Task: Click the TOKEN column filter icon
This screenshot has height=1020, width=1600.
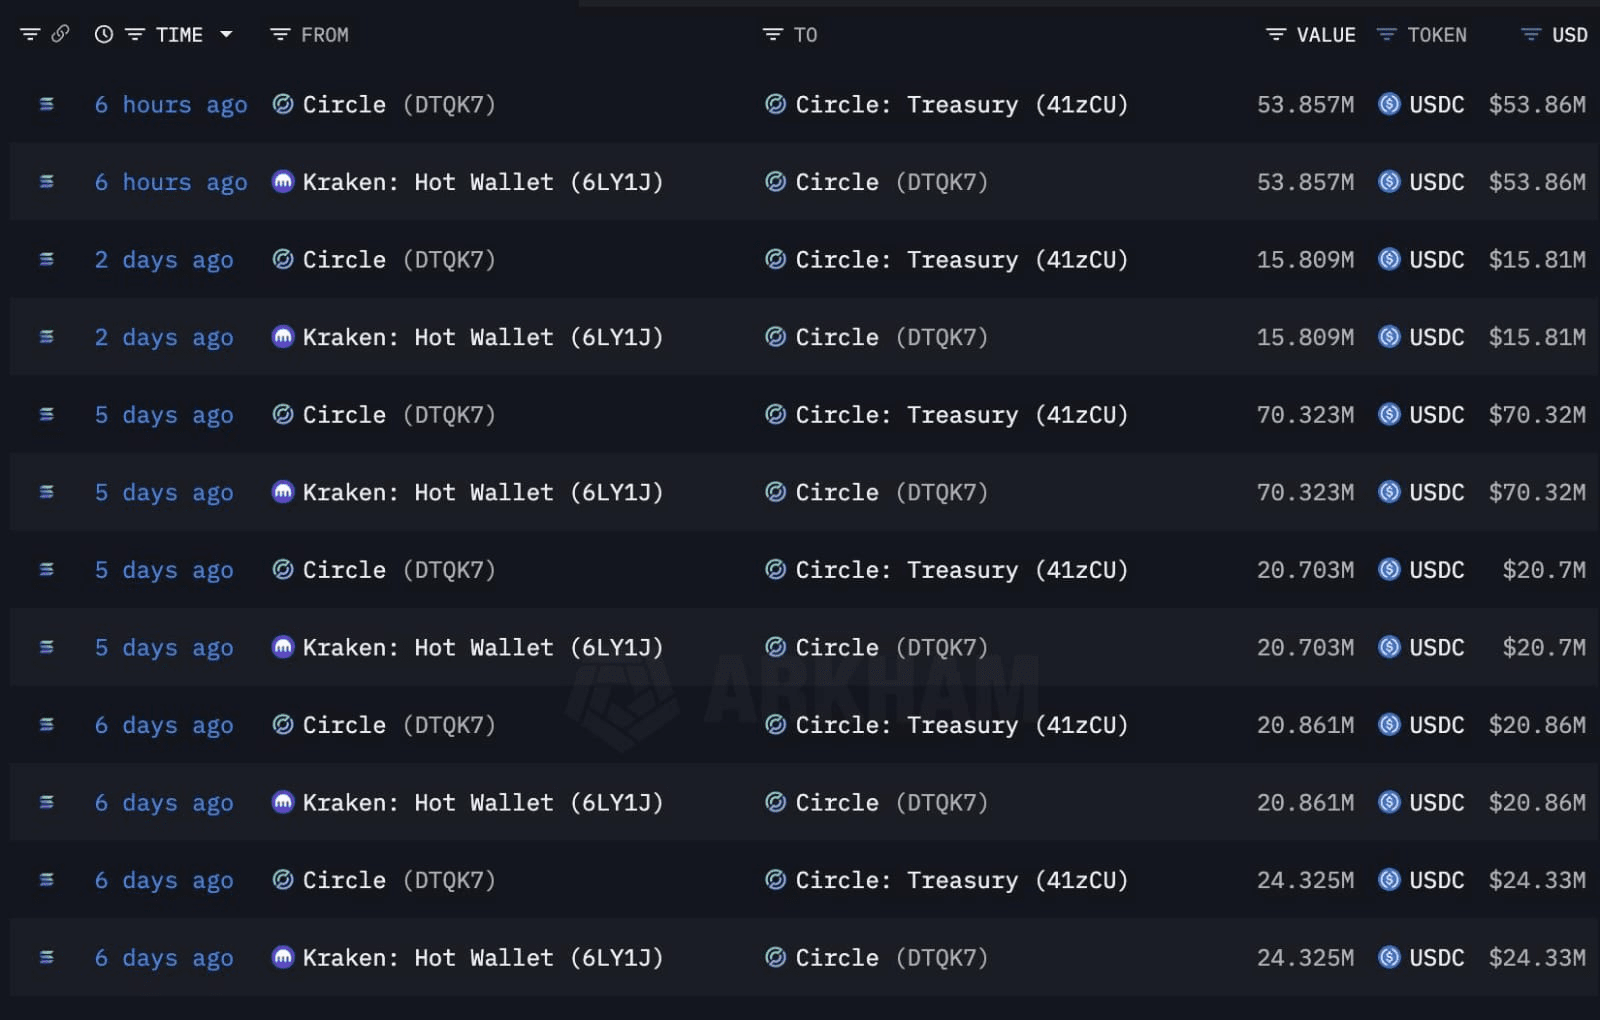Action: [1386, 35]
